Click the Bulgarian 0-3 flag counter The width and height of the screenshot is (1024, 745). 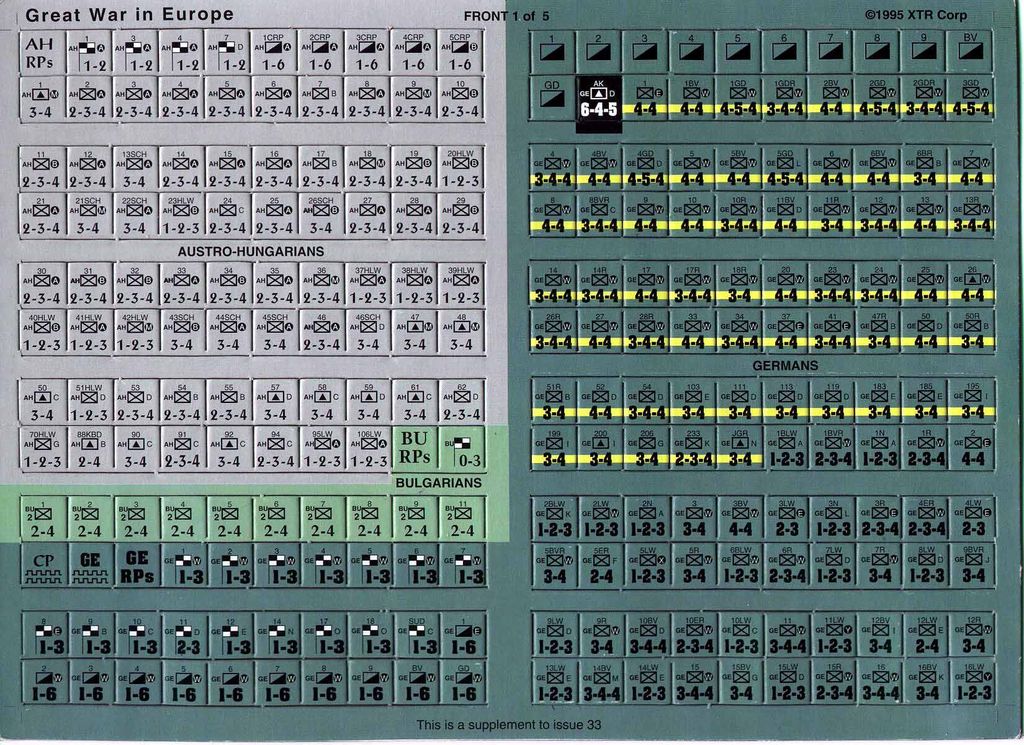click(x=462, y=447)
